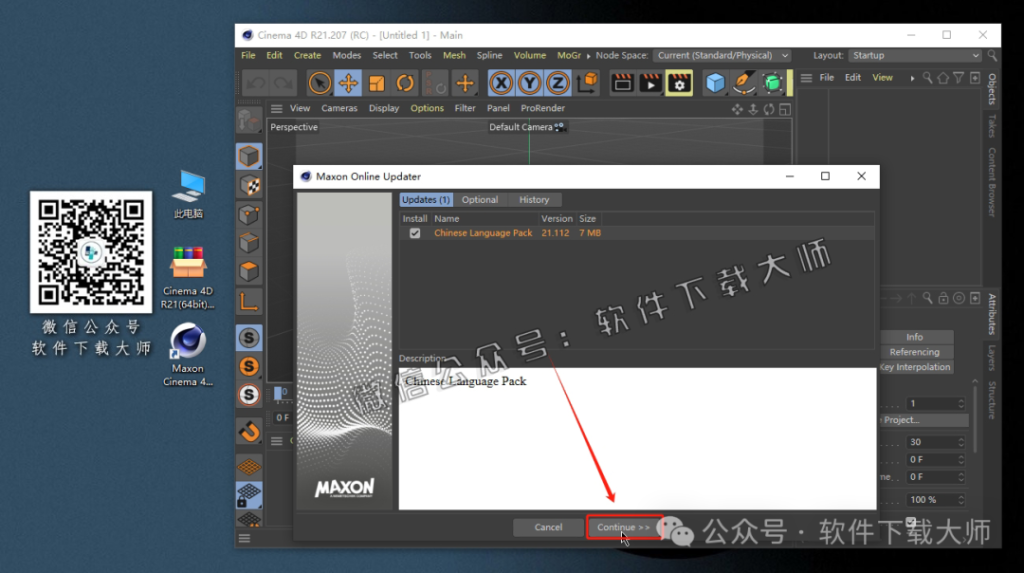This screenshot has height=573, width=1024.
Task: Select the Scale tool
Action: (x=377, y=84)
